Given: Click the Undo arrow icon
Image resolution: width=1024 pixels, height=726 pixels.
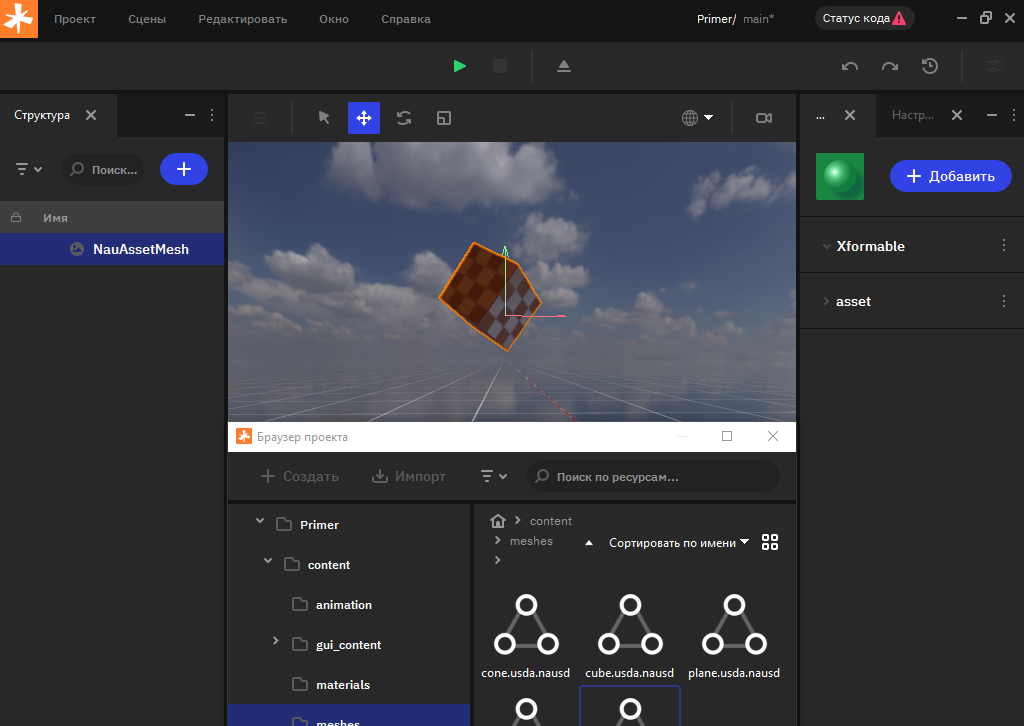Looking at the screenshot, I should [x=850, y=66].
